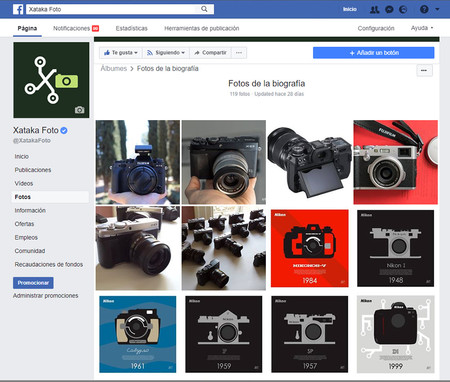Click the verified badge next to Xataka Foto

pyautogui.click(x=64, y=130)
